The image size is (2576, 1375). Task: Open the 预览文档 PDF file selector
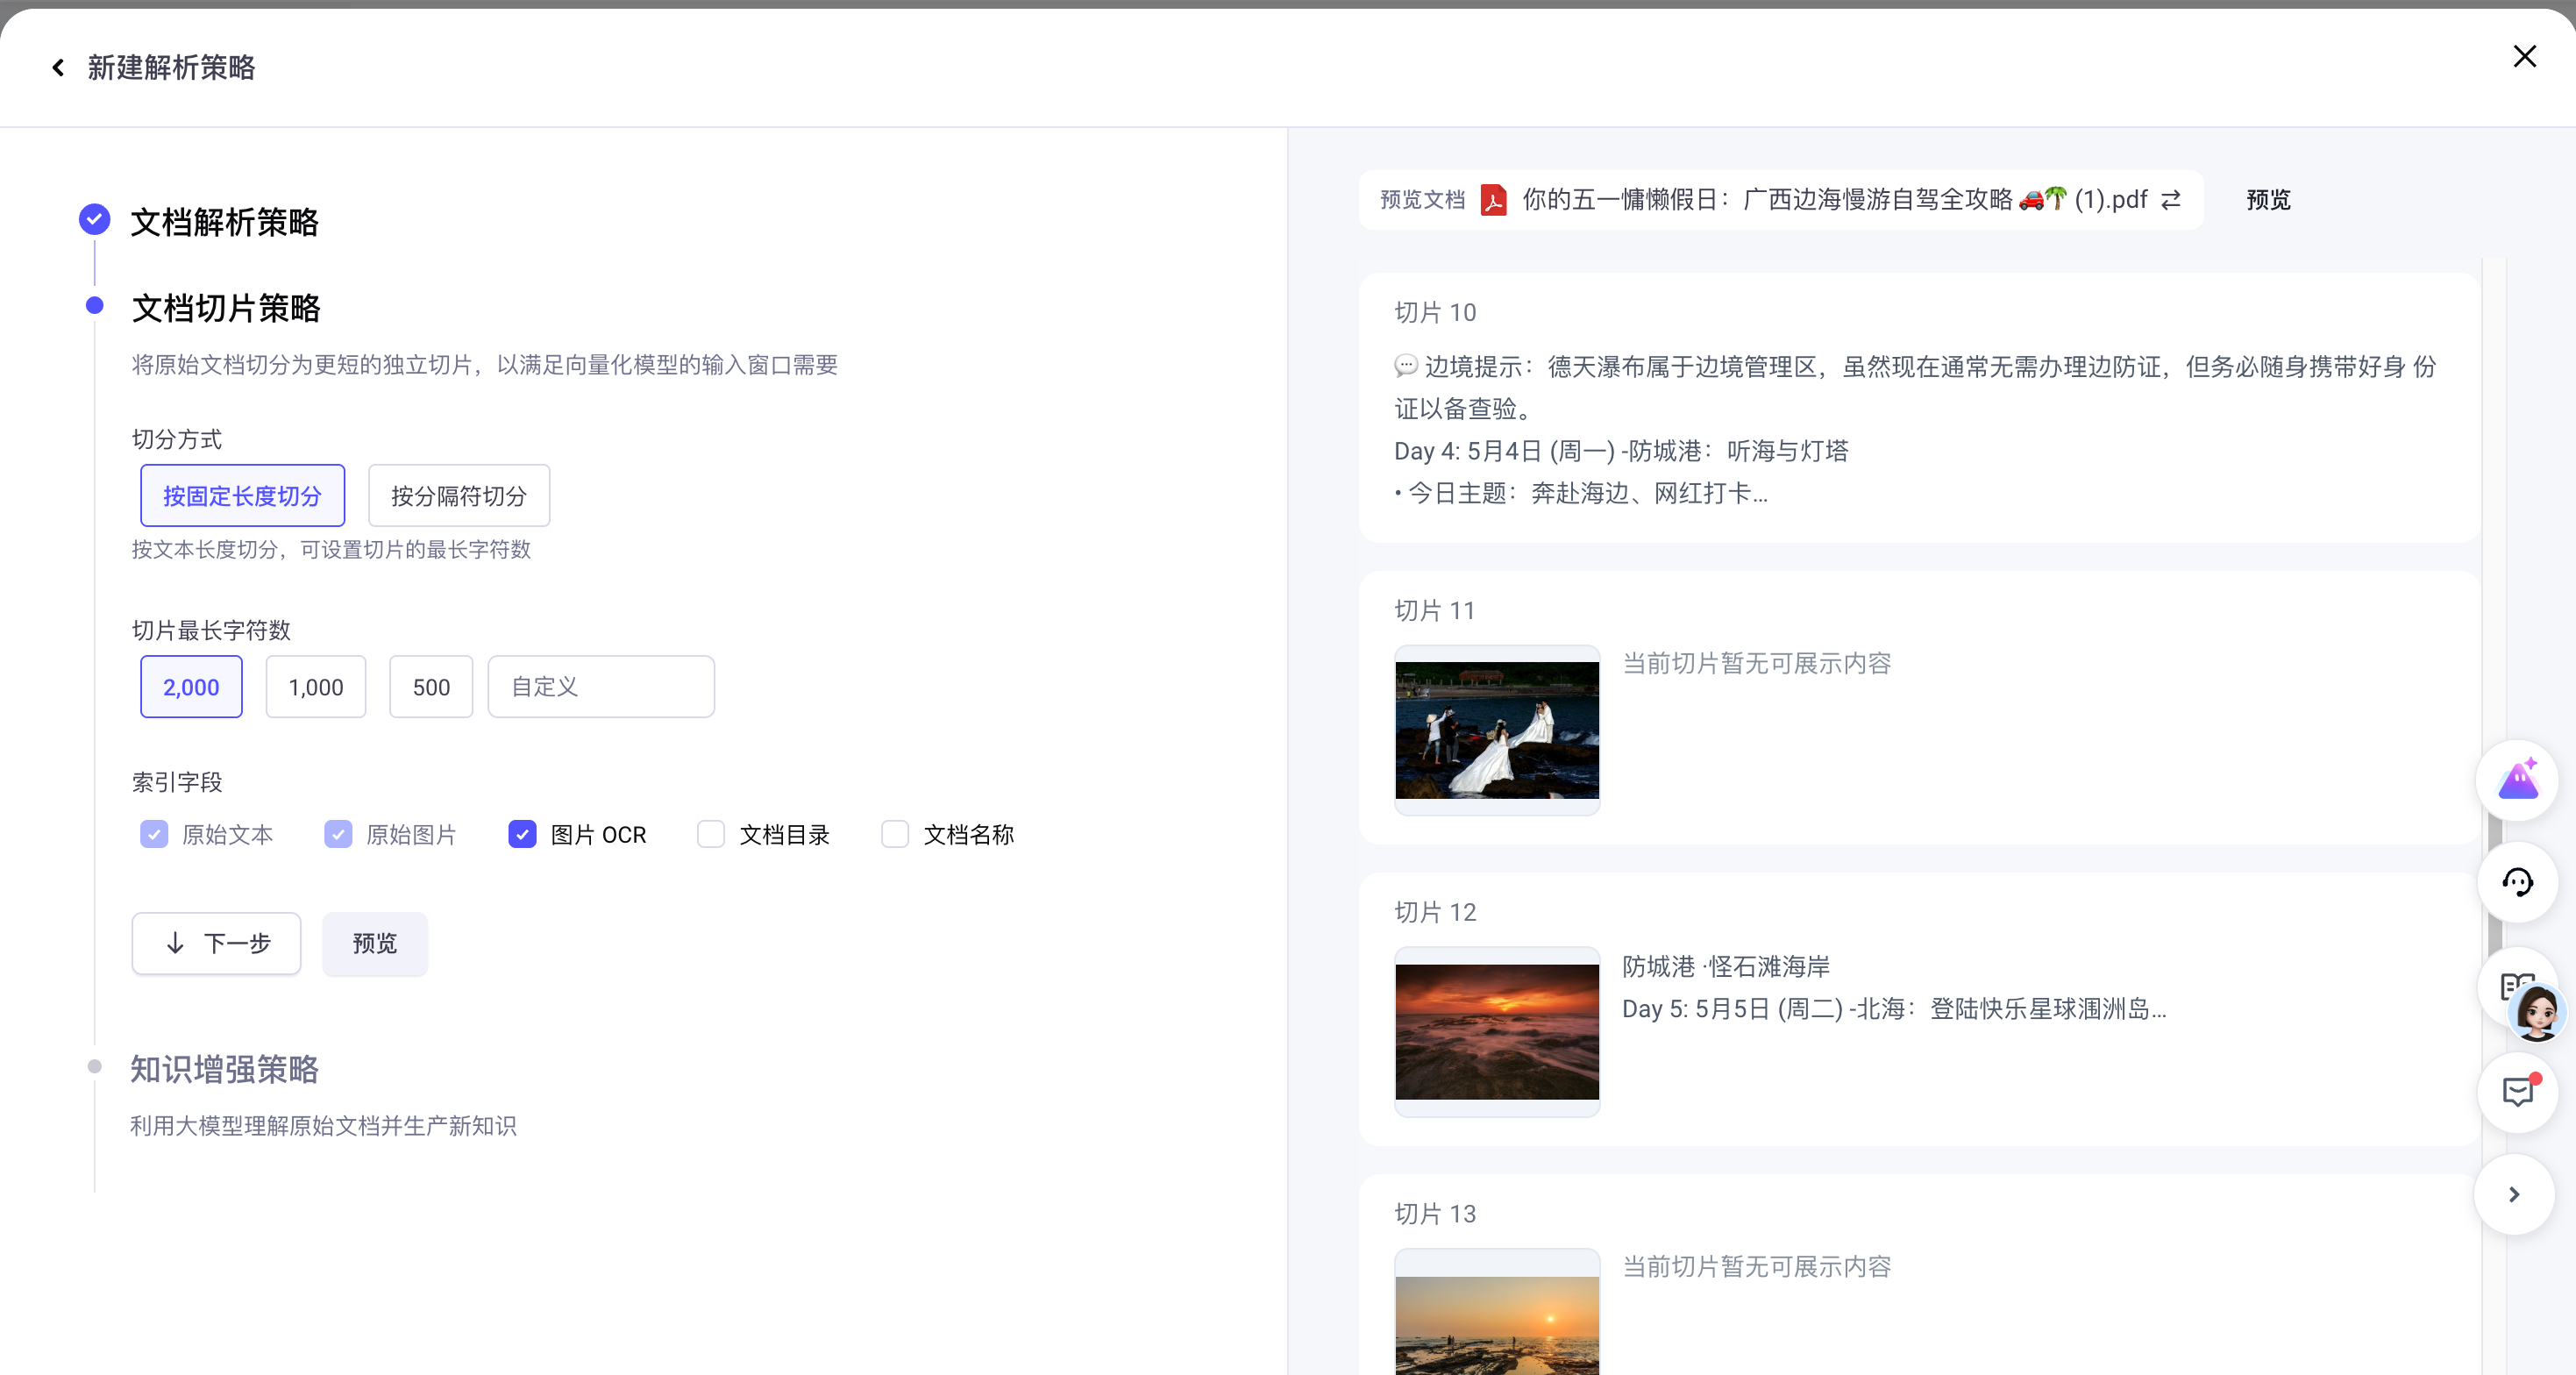tap(1780, 200)
